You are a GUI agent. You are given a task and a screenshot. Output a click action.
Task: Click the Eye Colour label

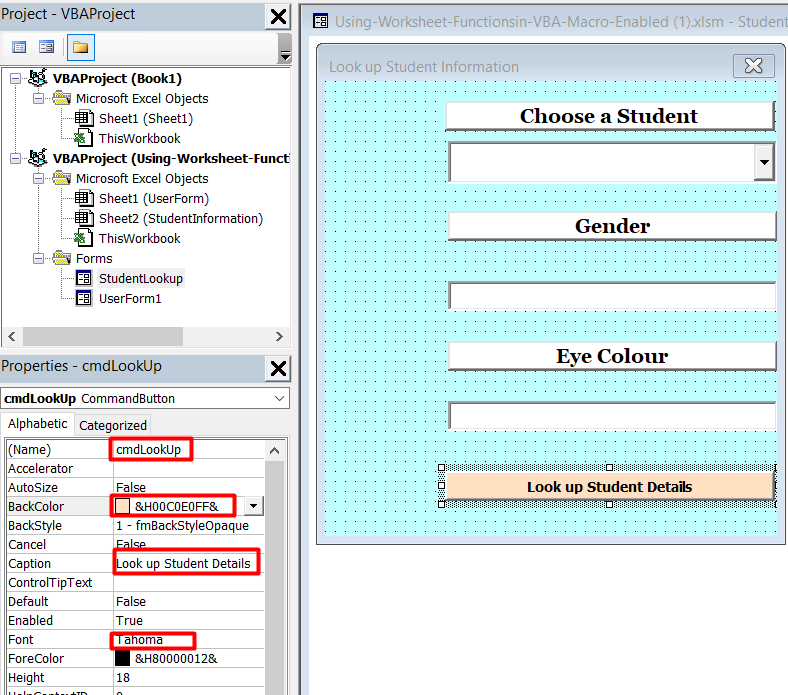(612, 356)
